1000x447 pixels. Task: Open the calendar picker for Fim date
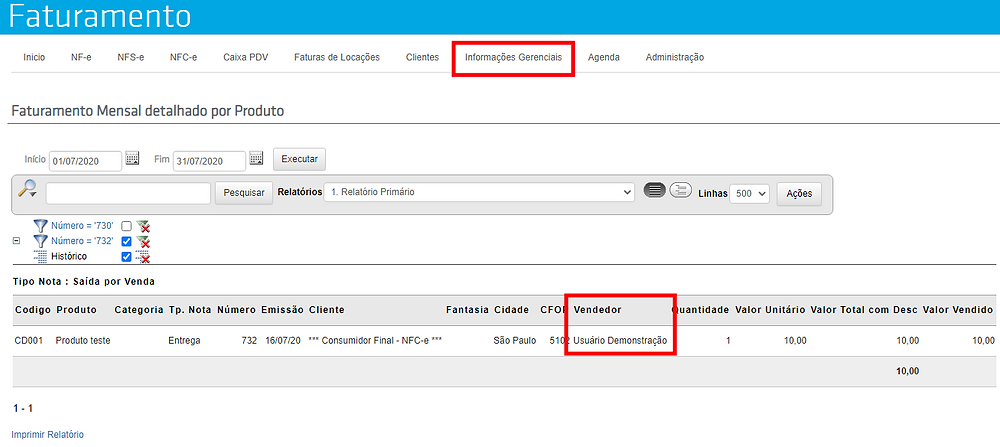pyautogui.click(x=256, y=159)
